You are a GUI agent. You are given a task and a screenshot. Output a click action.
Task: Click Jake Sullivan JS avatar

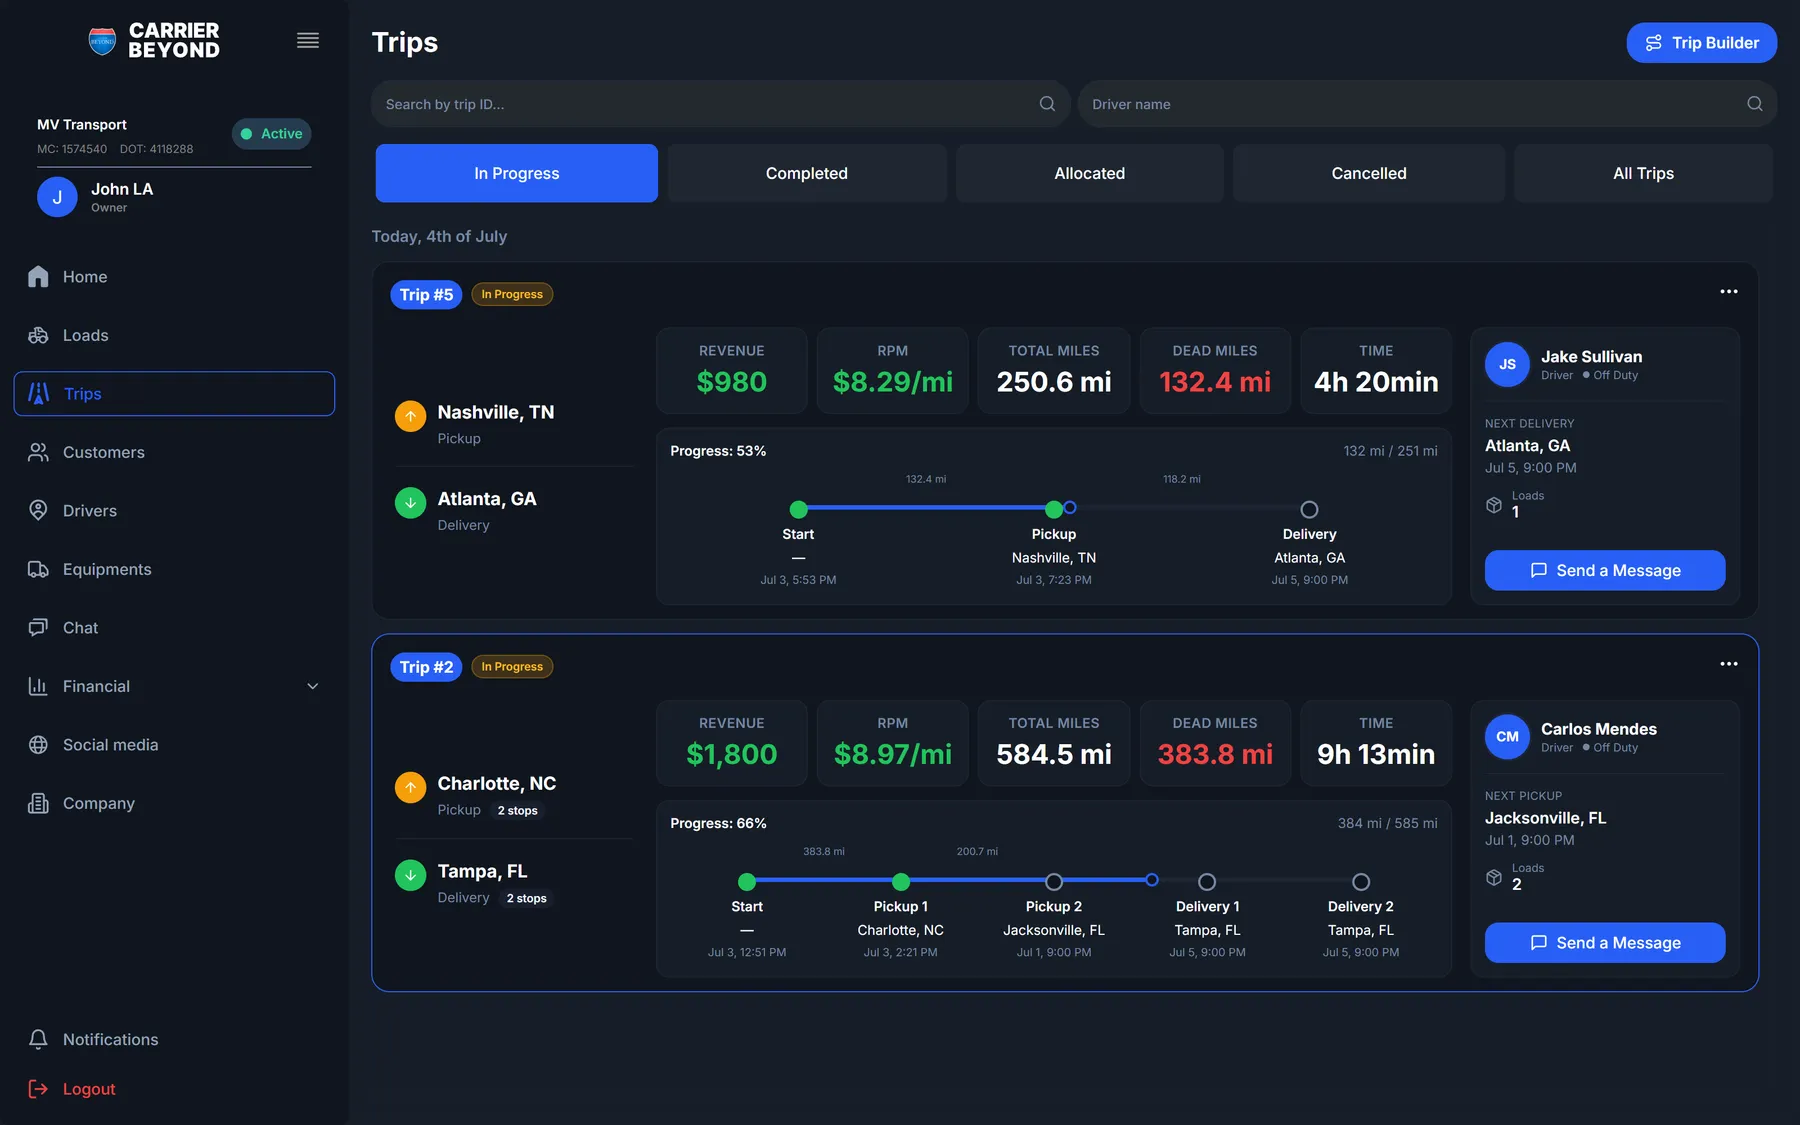1507,365
